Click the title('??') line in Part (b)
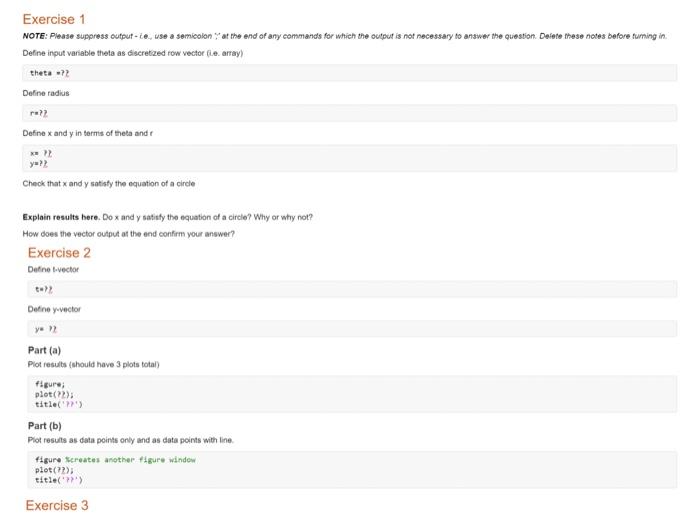This screenshot has height=519, width=700. click(x=58, y=480)
